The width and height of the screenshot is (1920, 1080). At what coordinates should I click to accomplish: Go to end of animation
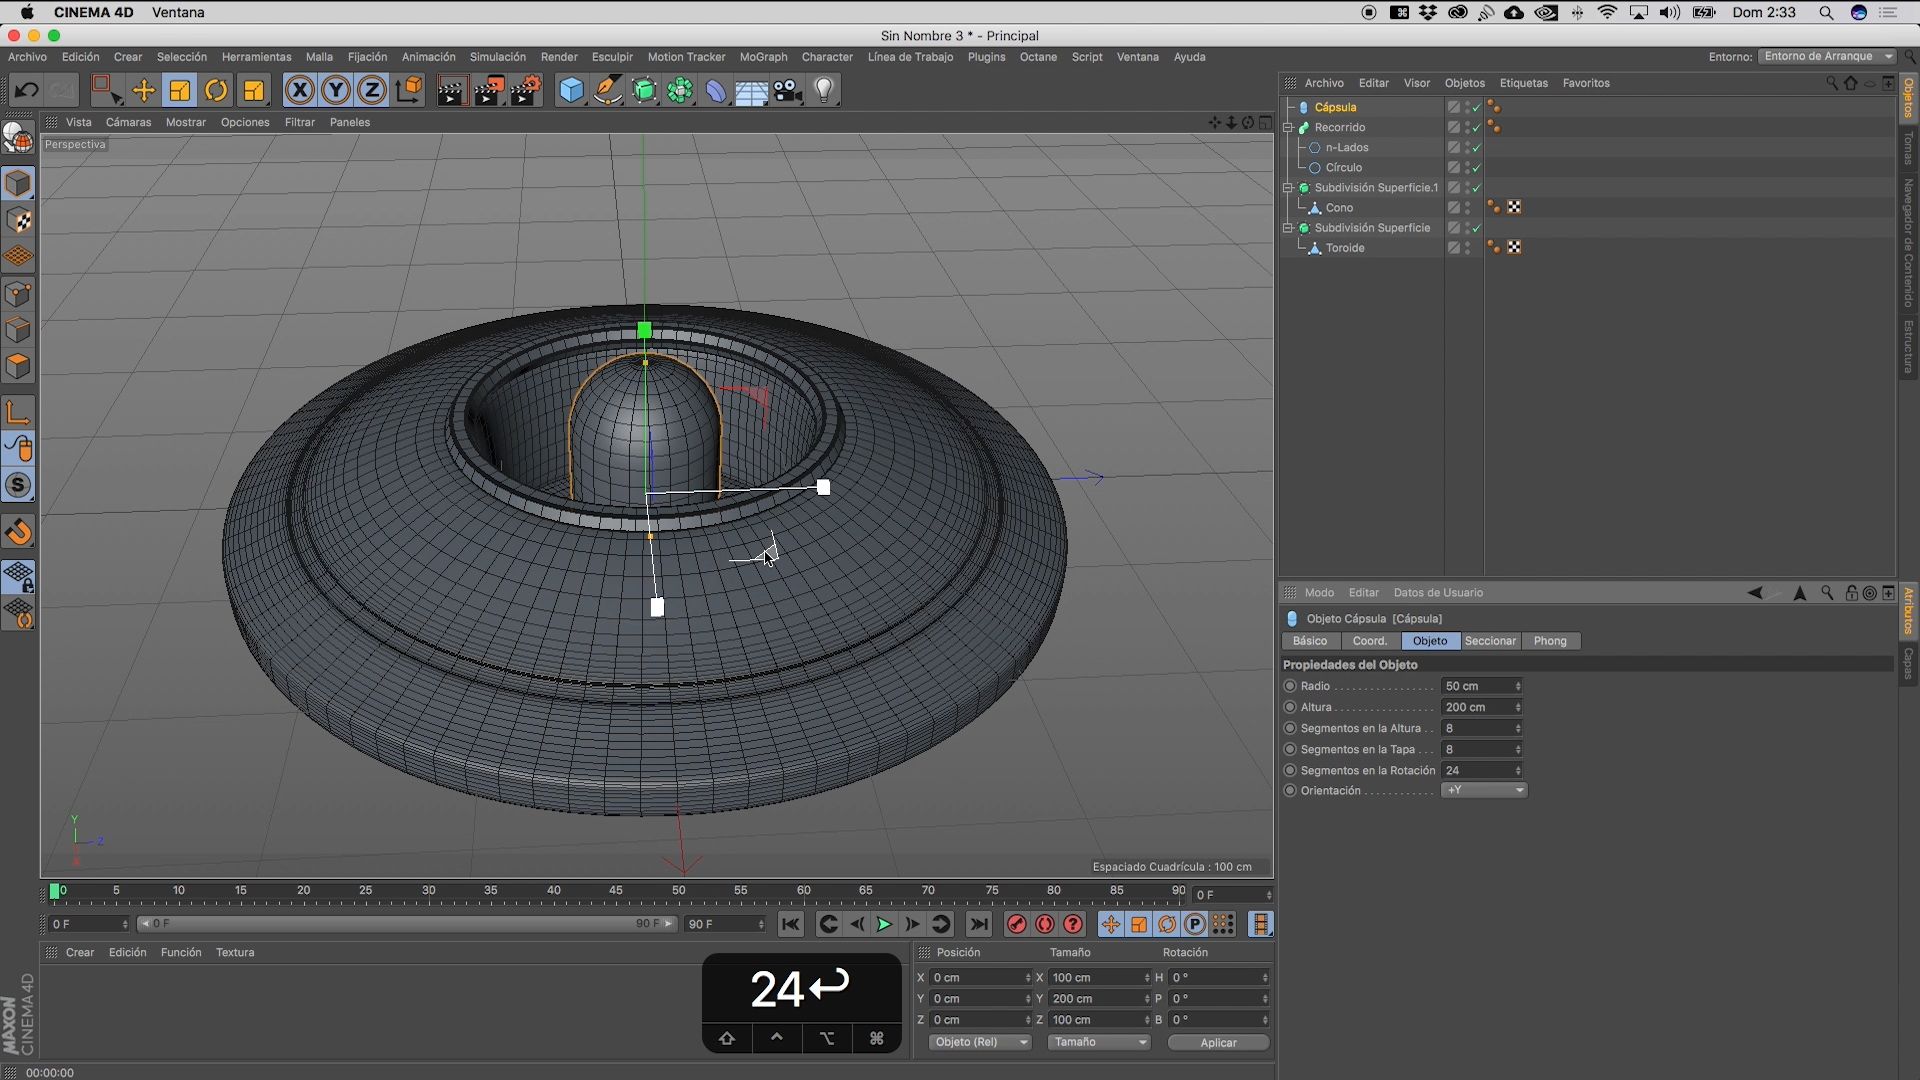coord(979,924)
